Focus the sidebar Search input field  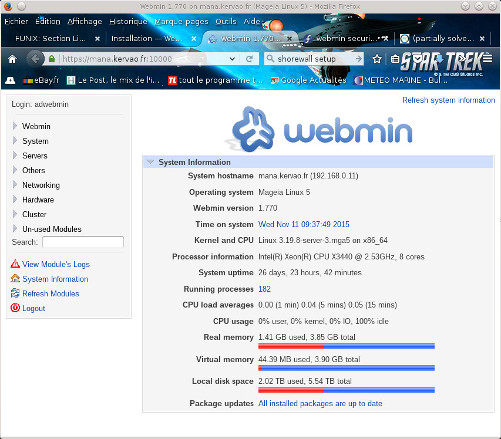coord(83,242)
